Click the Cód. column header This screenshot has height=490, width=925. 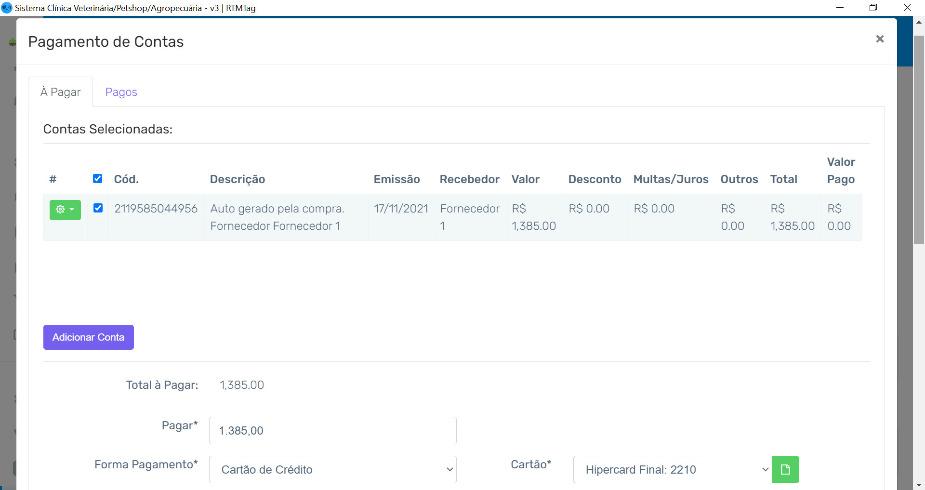click(x=126, y=179)
